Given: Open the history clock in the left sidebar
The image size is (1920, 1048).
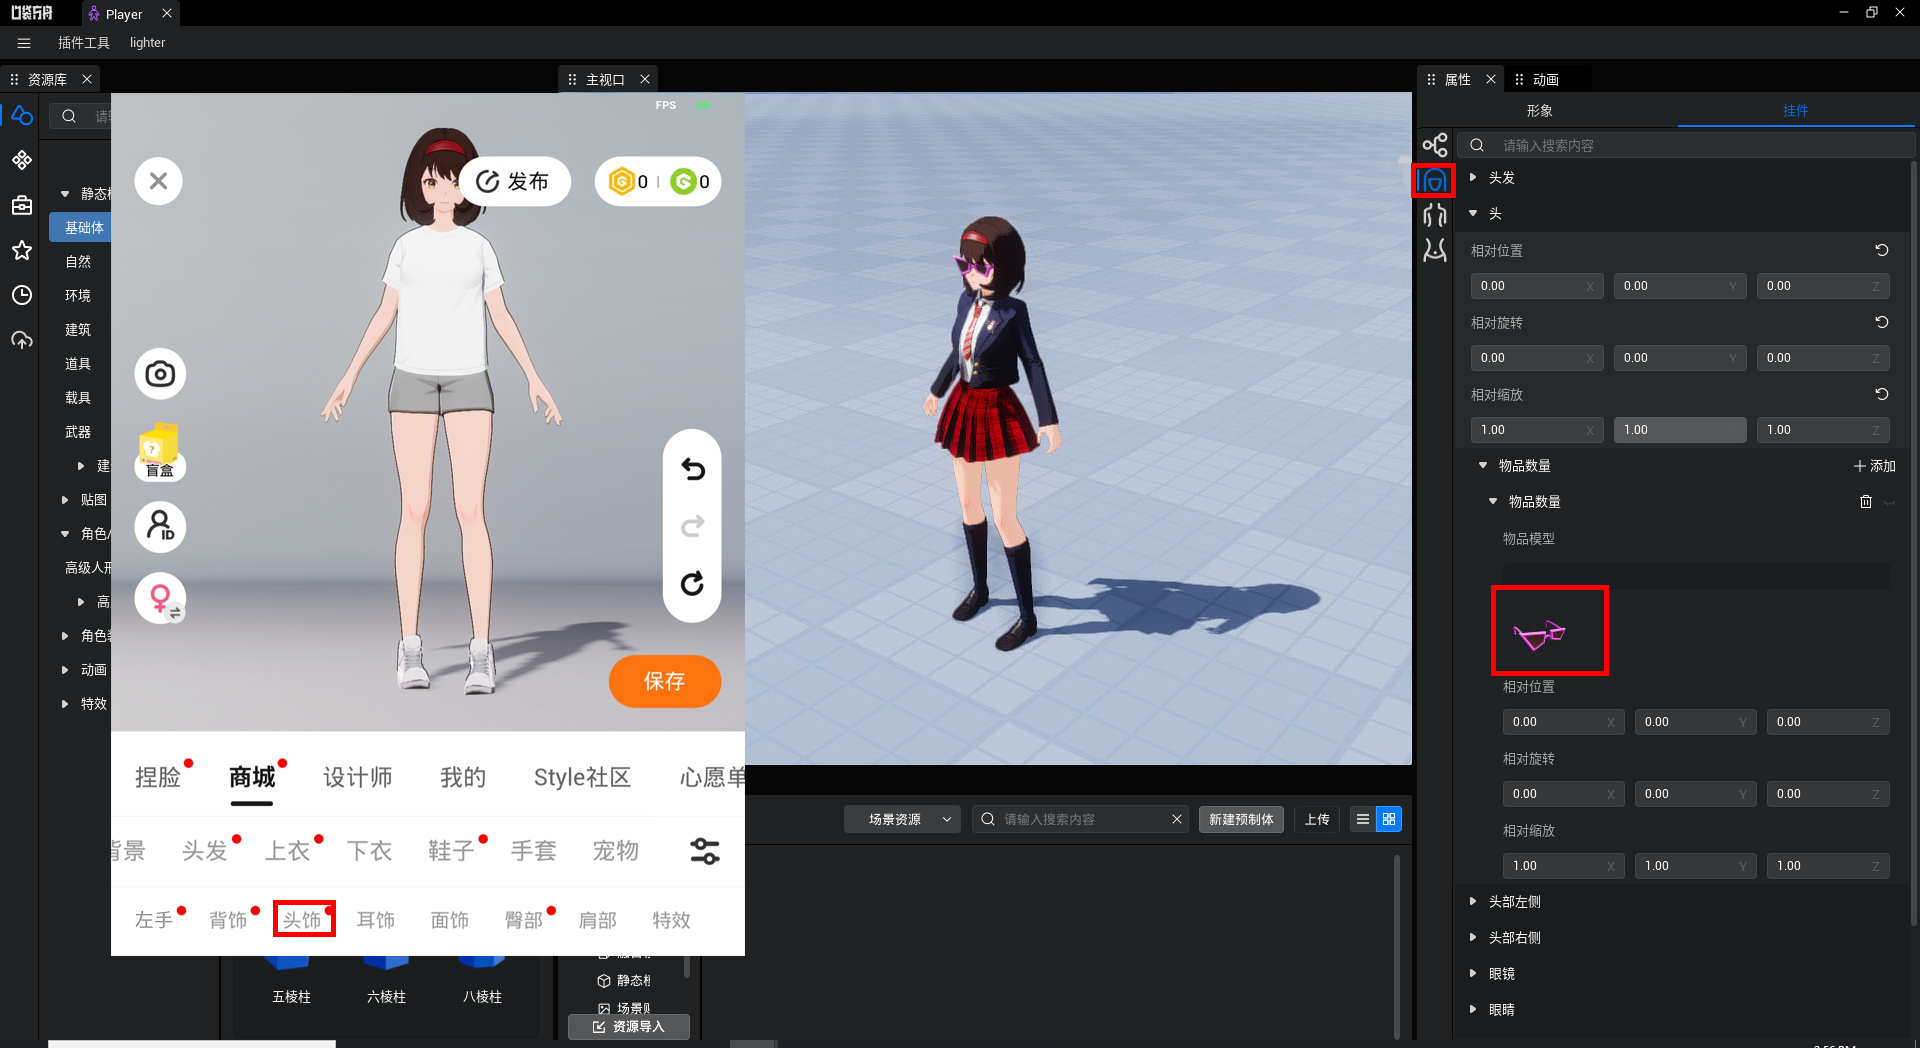Looking at the screenshot, I should (x=22, y=295).
